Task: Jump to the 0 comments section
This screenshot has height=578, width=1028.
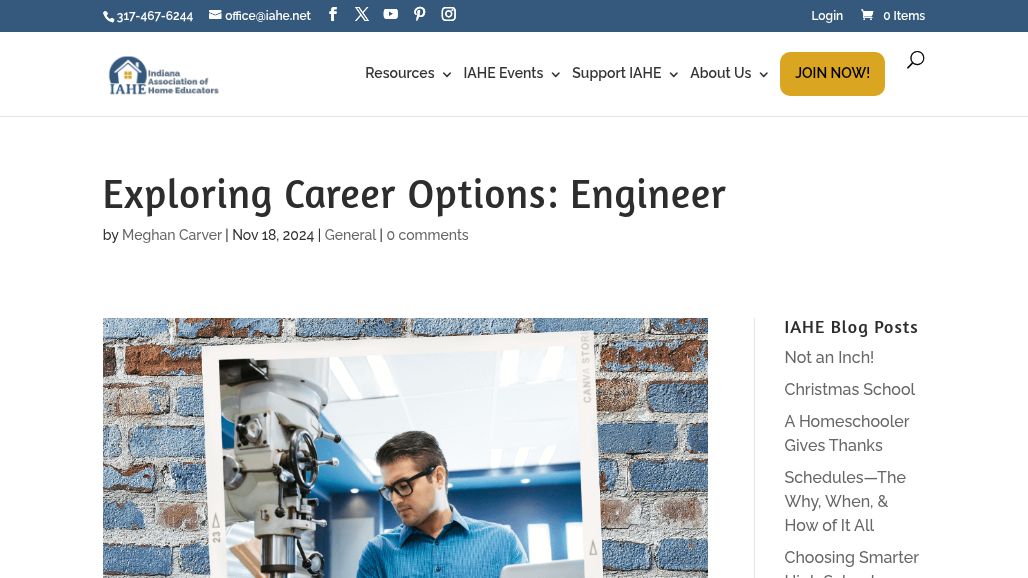Action: (427, 236)
